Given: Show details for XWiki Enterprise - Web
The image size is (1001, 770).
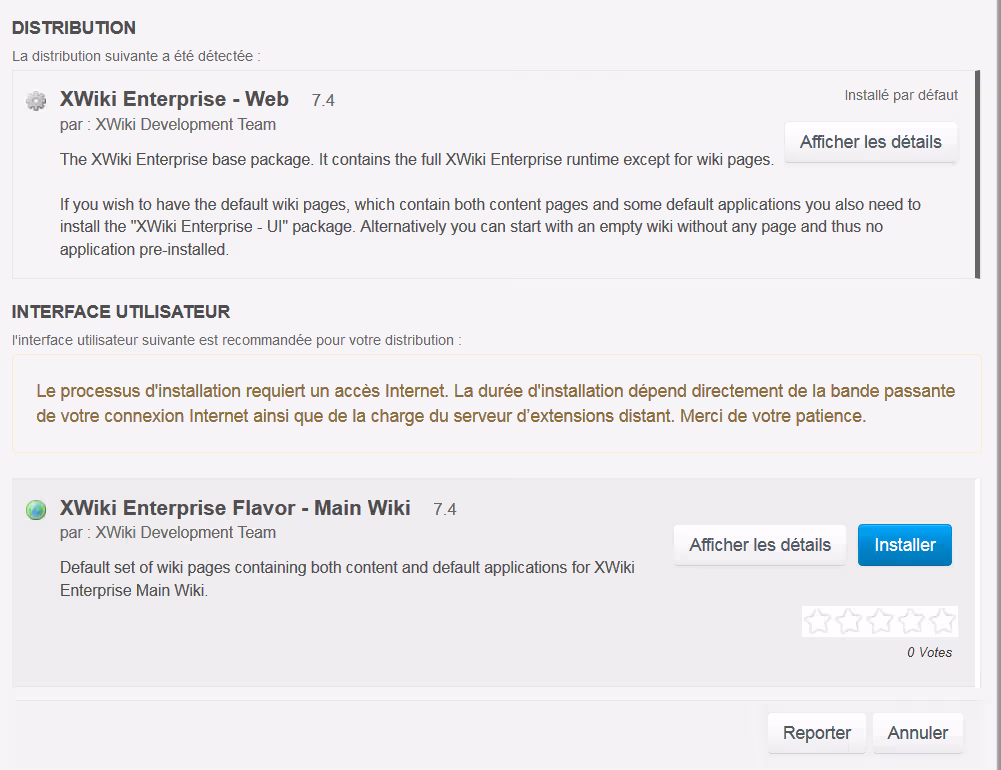Looking at the screenshot, I should click(870, 142).
